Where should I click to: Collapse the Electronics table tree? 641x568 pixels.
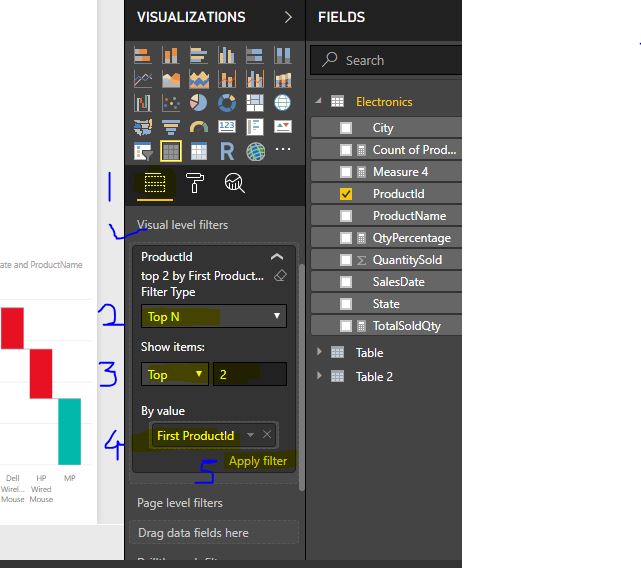click(x=318, y=101)
